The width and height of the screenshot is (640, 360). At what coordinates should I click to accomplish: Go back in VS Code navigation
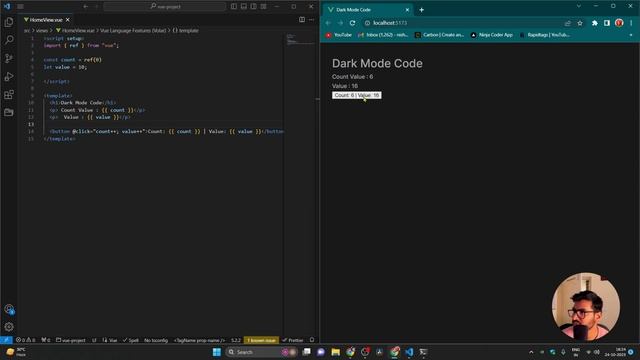(85, 7)
